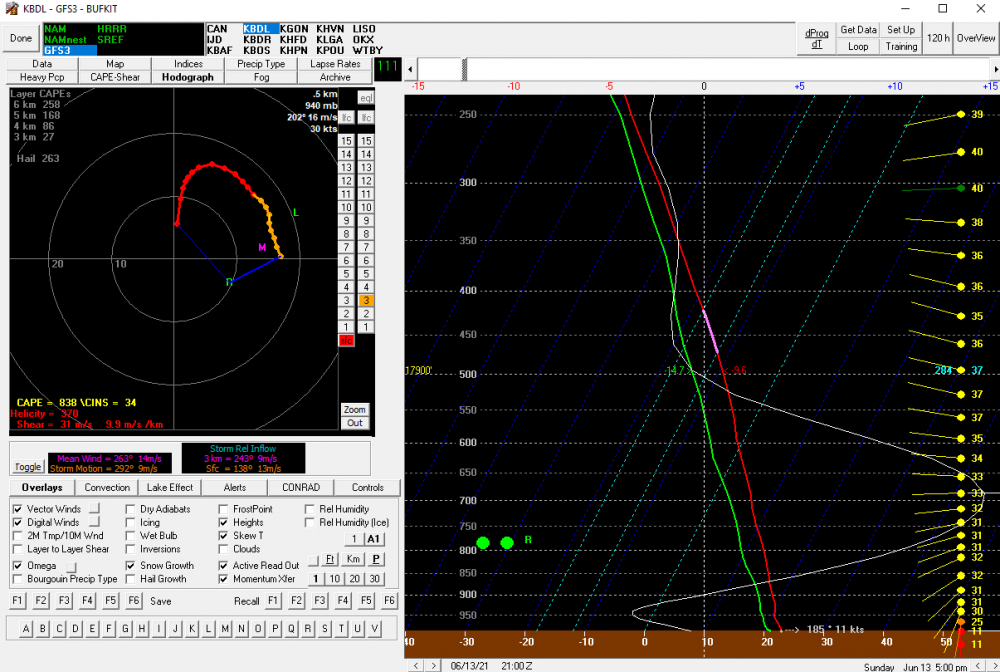Click the F3 save slot button
Viewport: 1000px width, 672px height.
64,601
